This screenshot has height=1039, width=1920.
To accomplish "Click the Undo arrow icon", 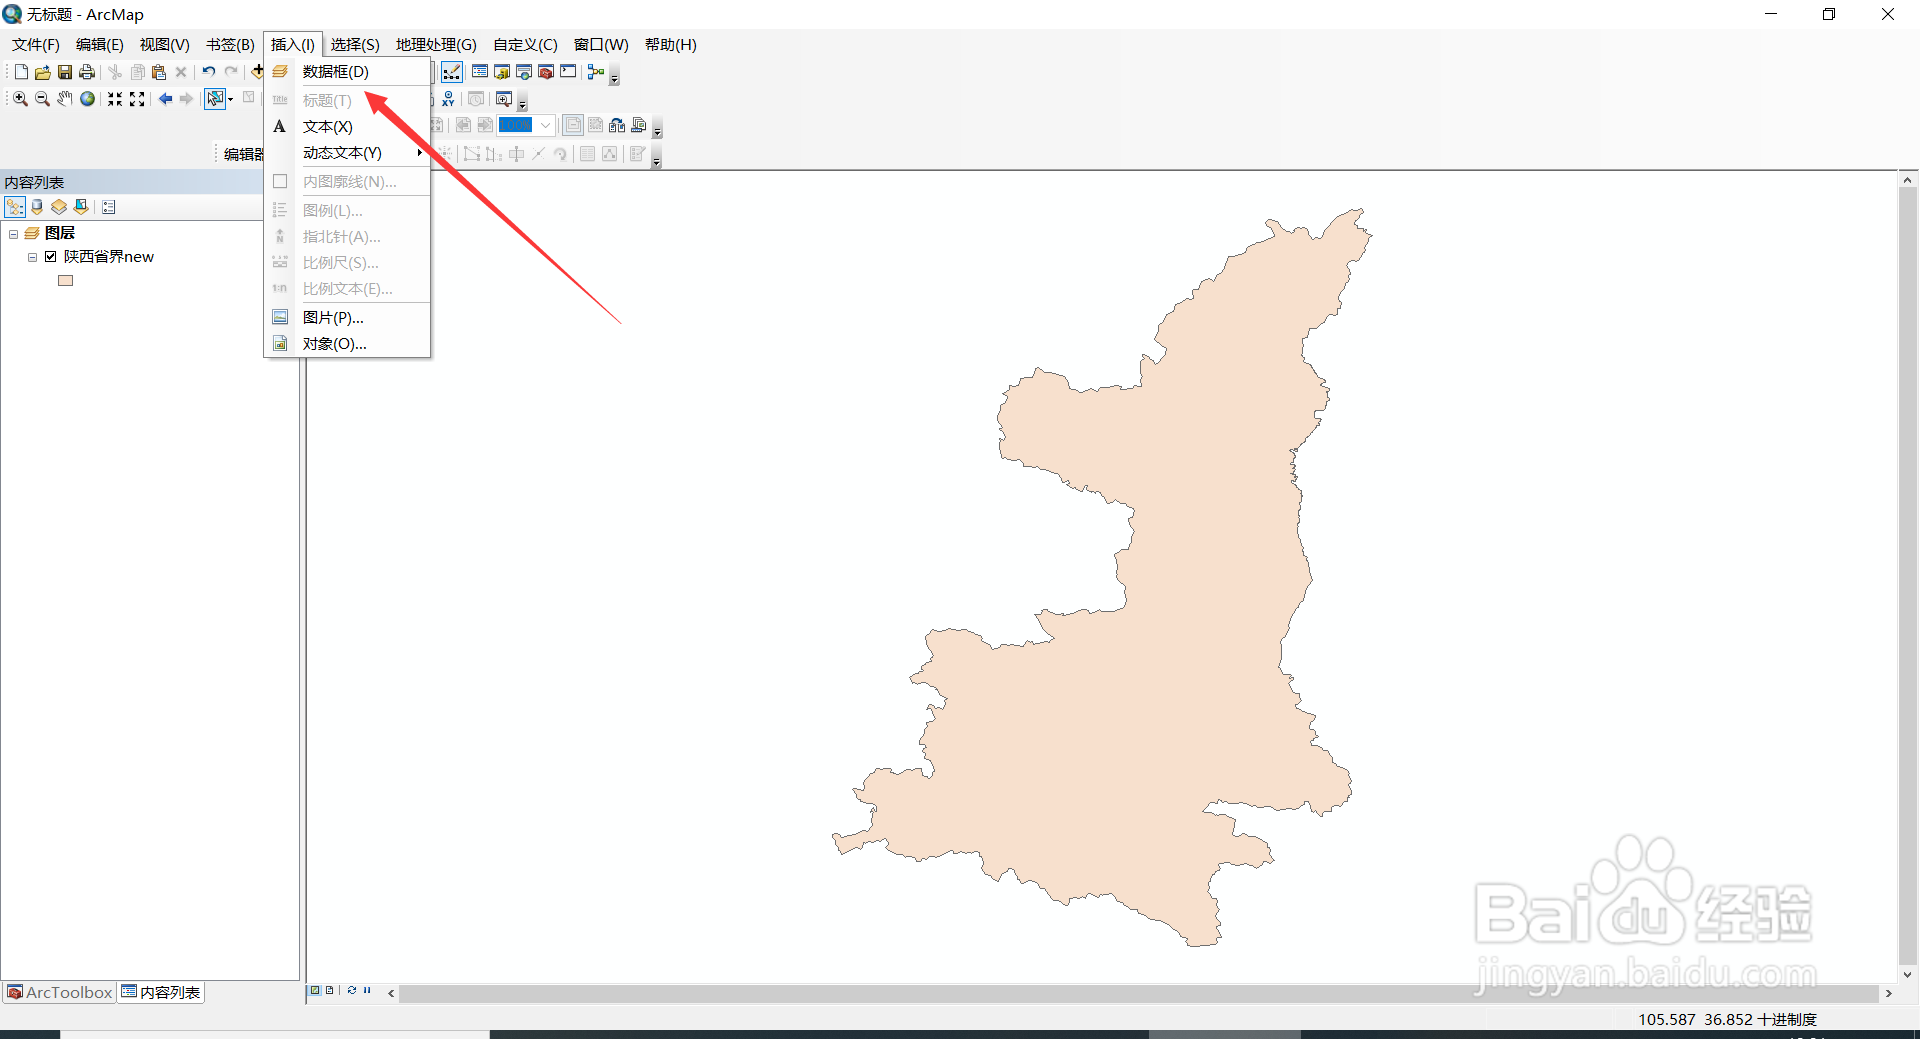I will tap(208, 71).
